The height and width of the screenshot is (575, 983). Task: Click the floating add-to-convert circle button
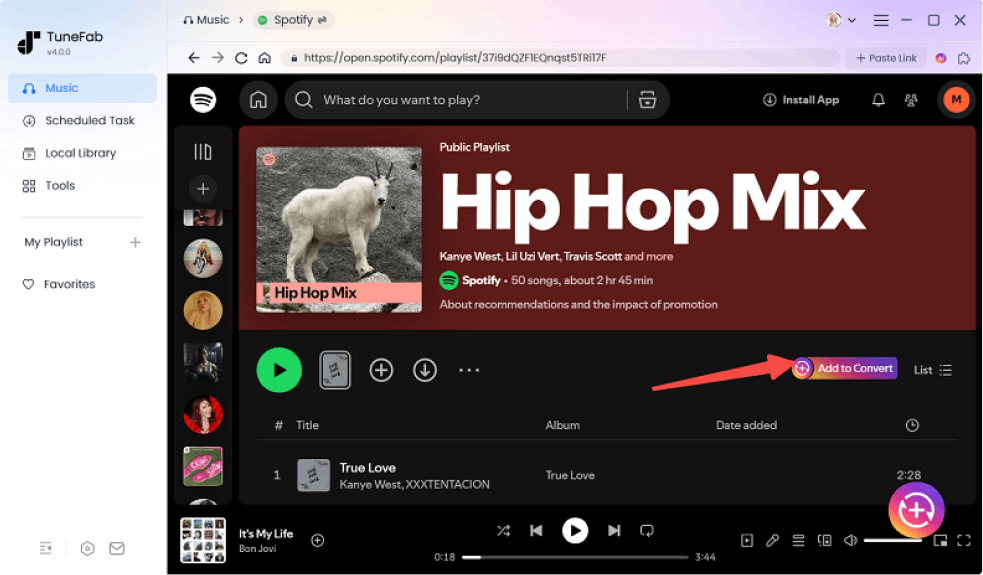pyautogui.click(x=916, y=510)
